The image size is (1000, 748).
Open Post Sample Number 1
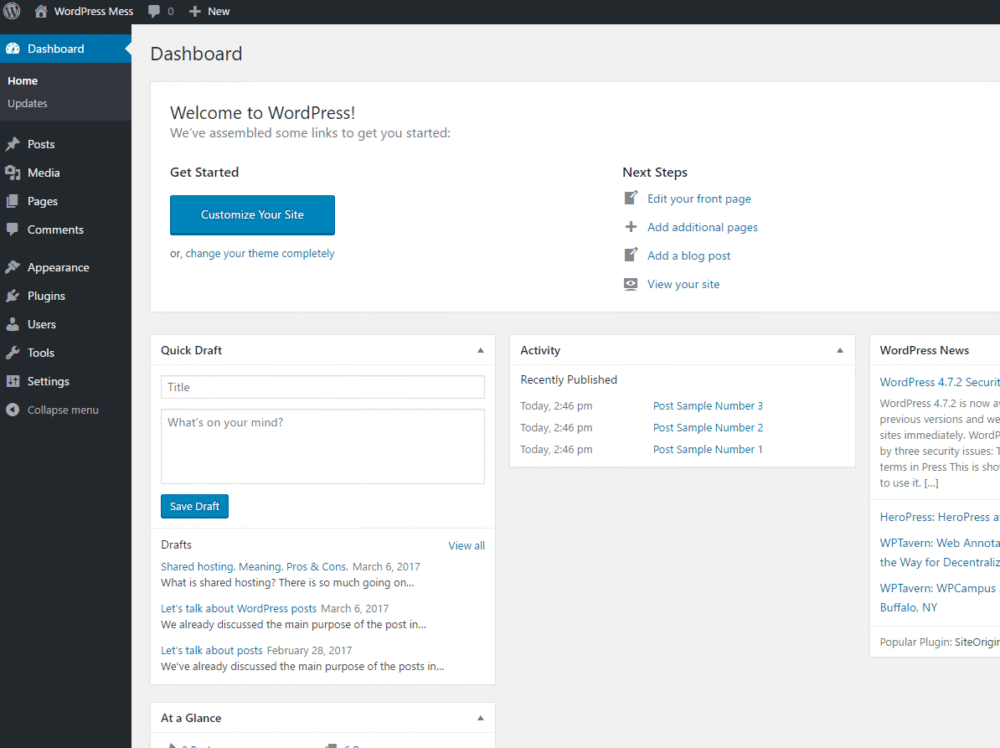[707, 449]
